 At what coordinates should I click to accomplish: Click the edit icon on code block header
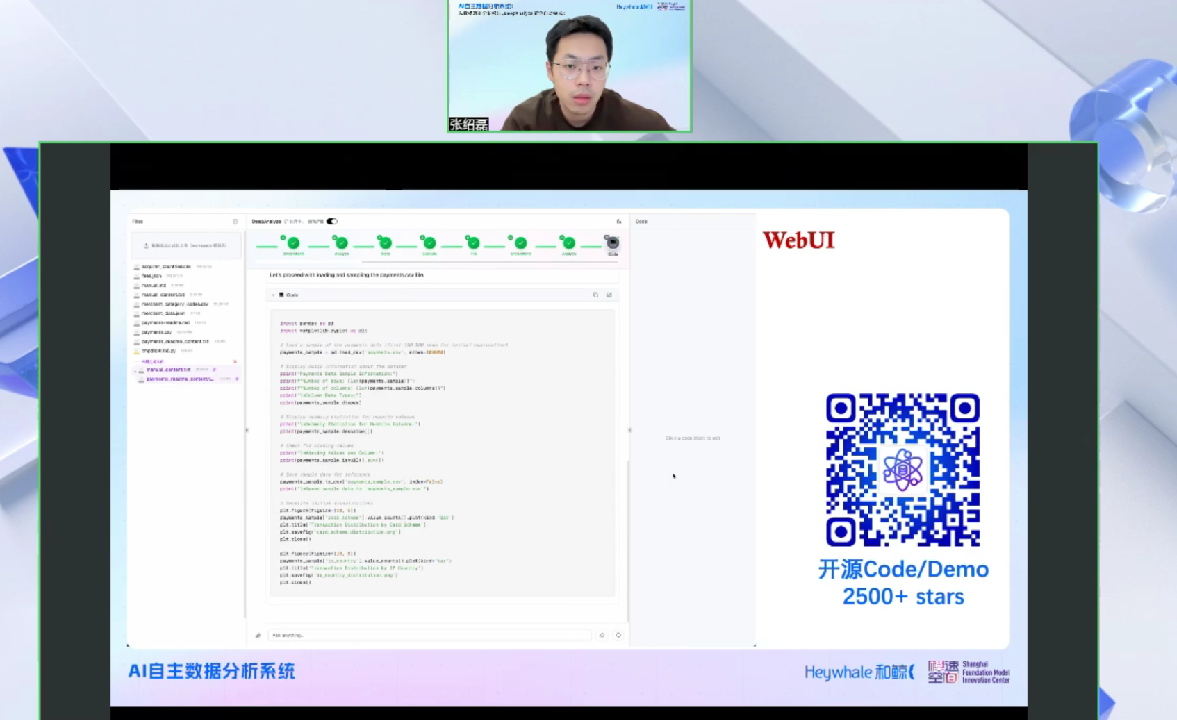609,295
